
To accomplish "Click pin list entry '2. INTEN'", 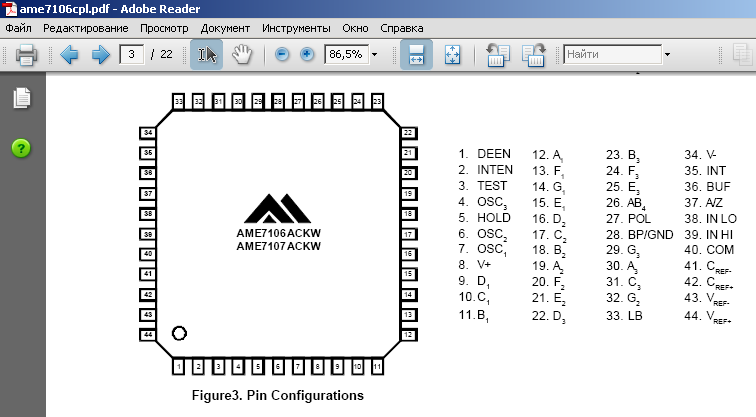I will 485,170.
